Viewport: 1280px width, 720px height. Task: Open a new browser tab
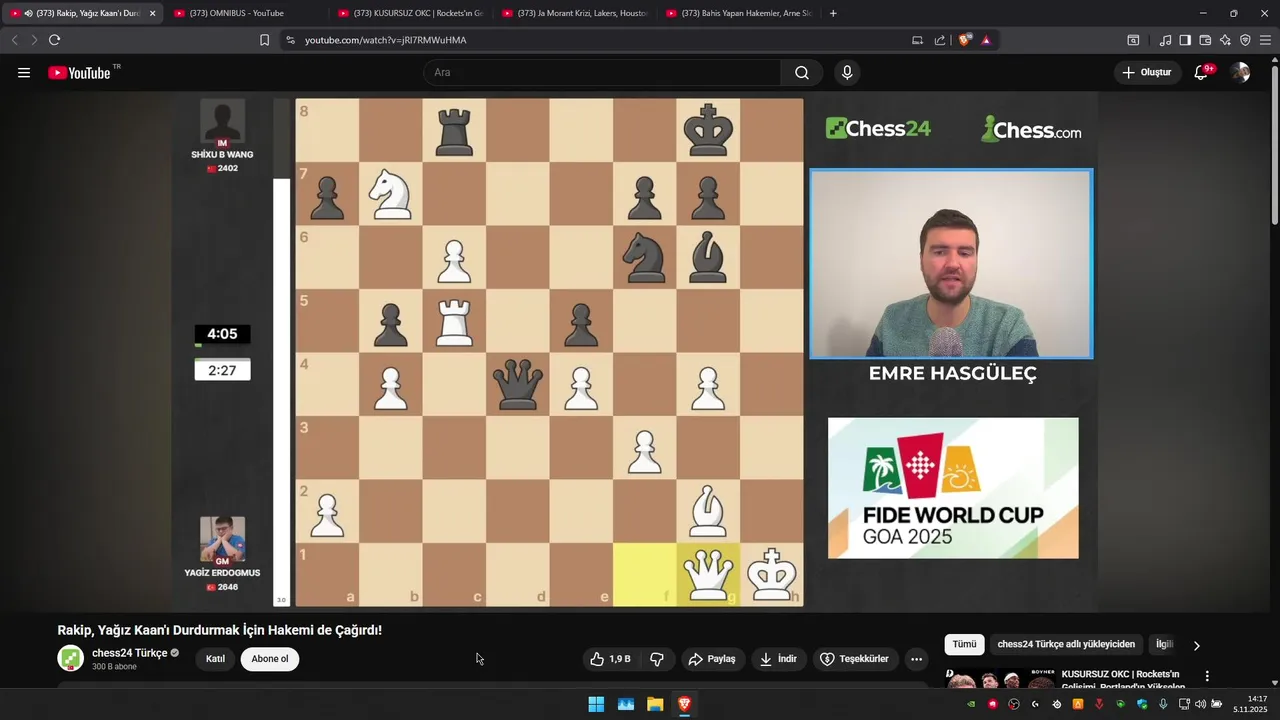833,13
